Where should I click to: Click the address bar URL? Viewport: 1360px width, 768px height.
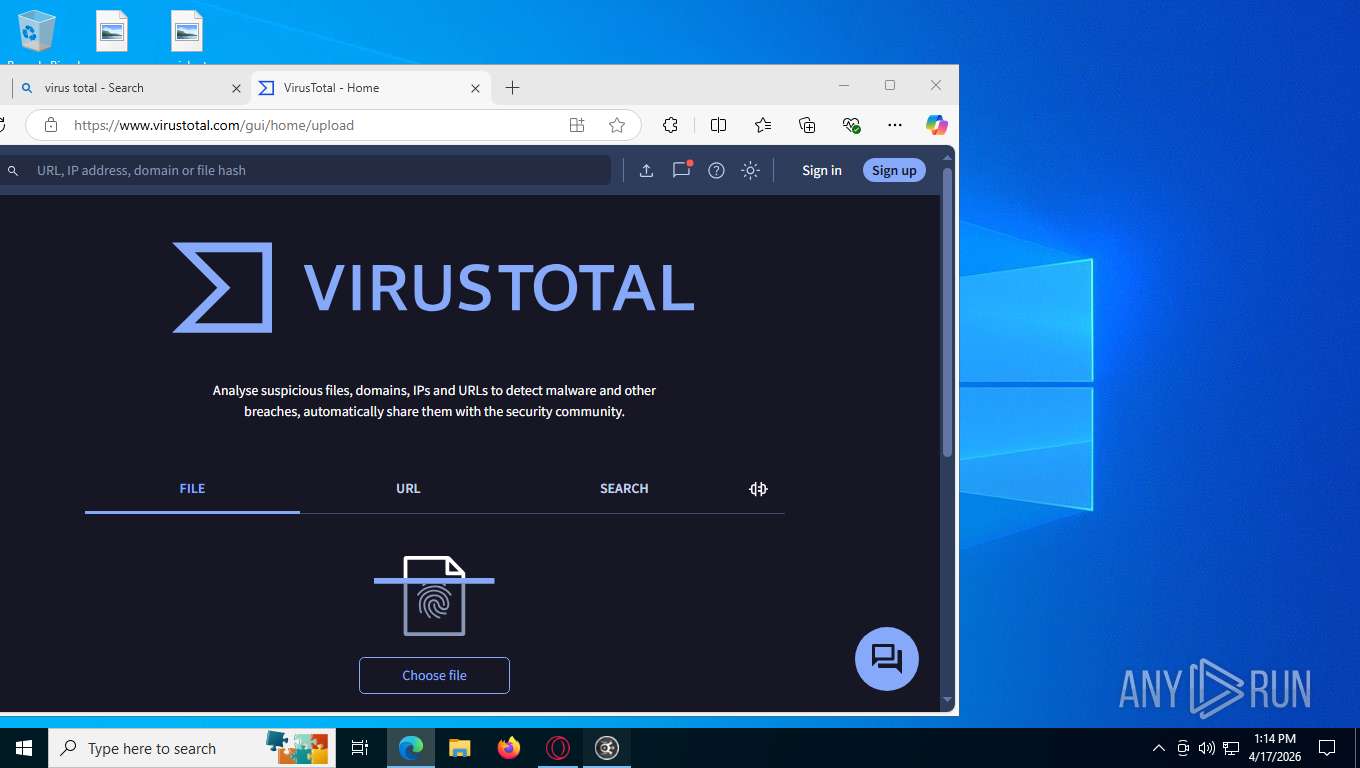pos(214,125)
